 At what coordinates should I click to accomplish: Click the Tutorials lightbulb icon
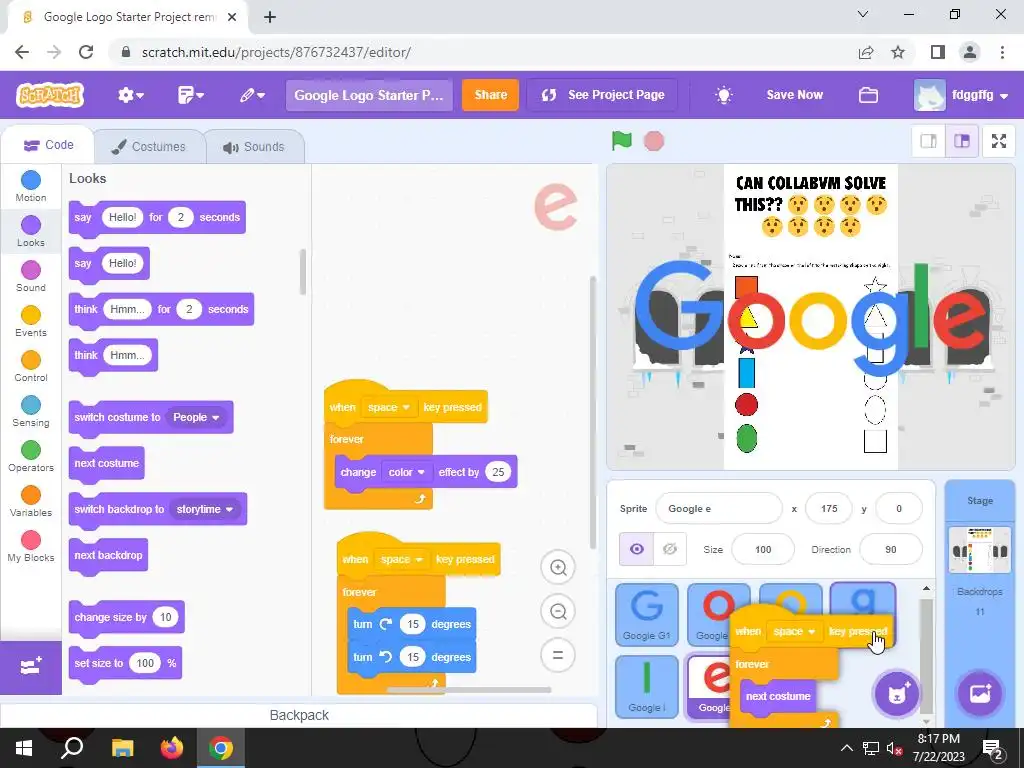[x=723, y=95]
